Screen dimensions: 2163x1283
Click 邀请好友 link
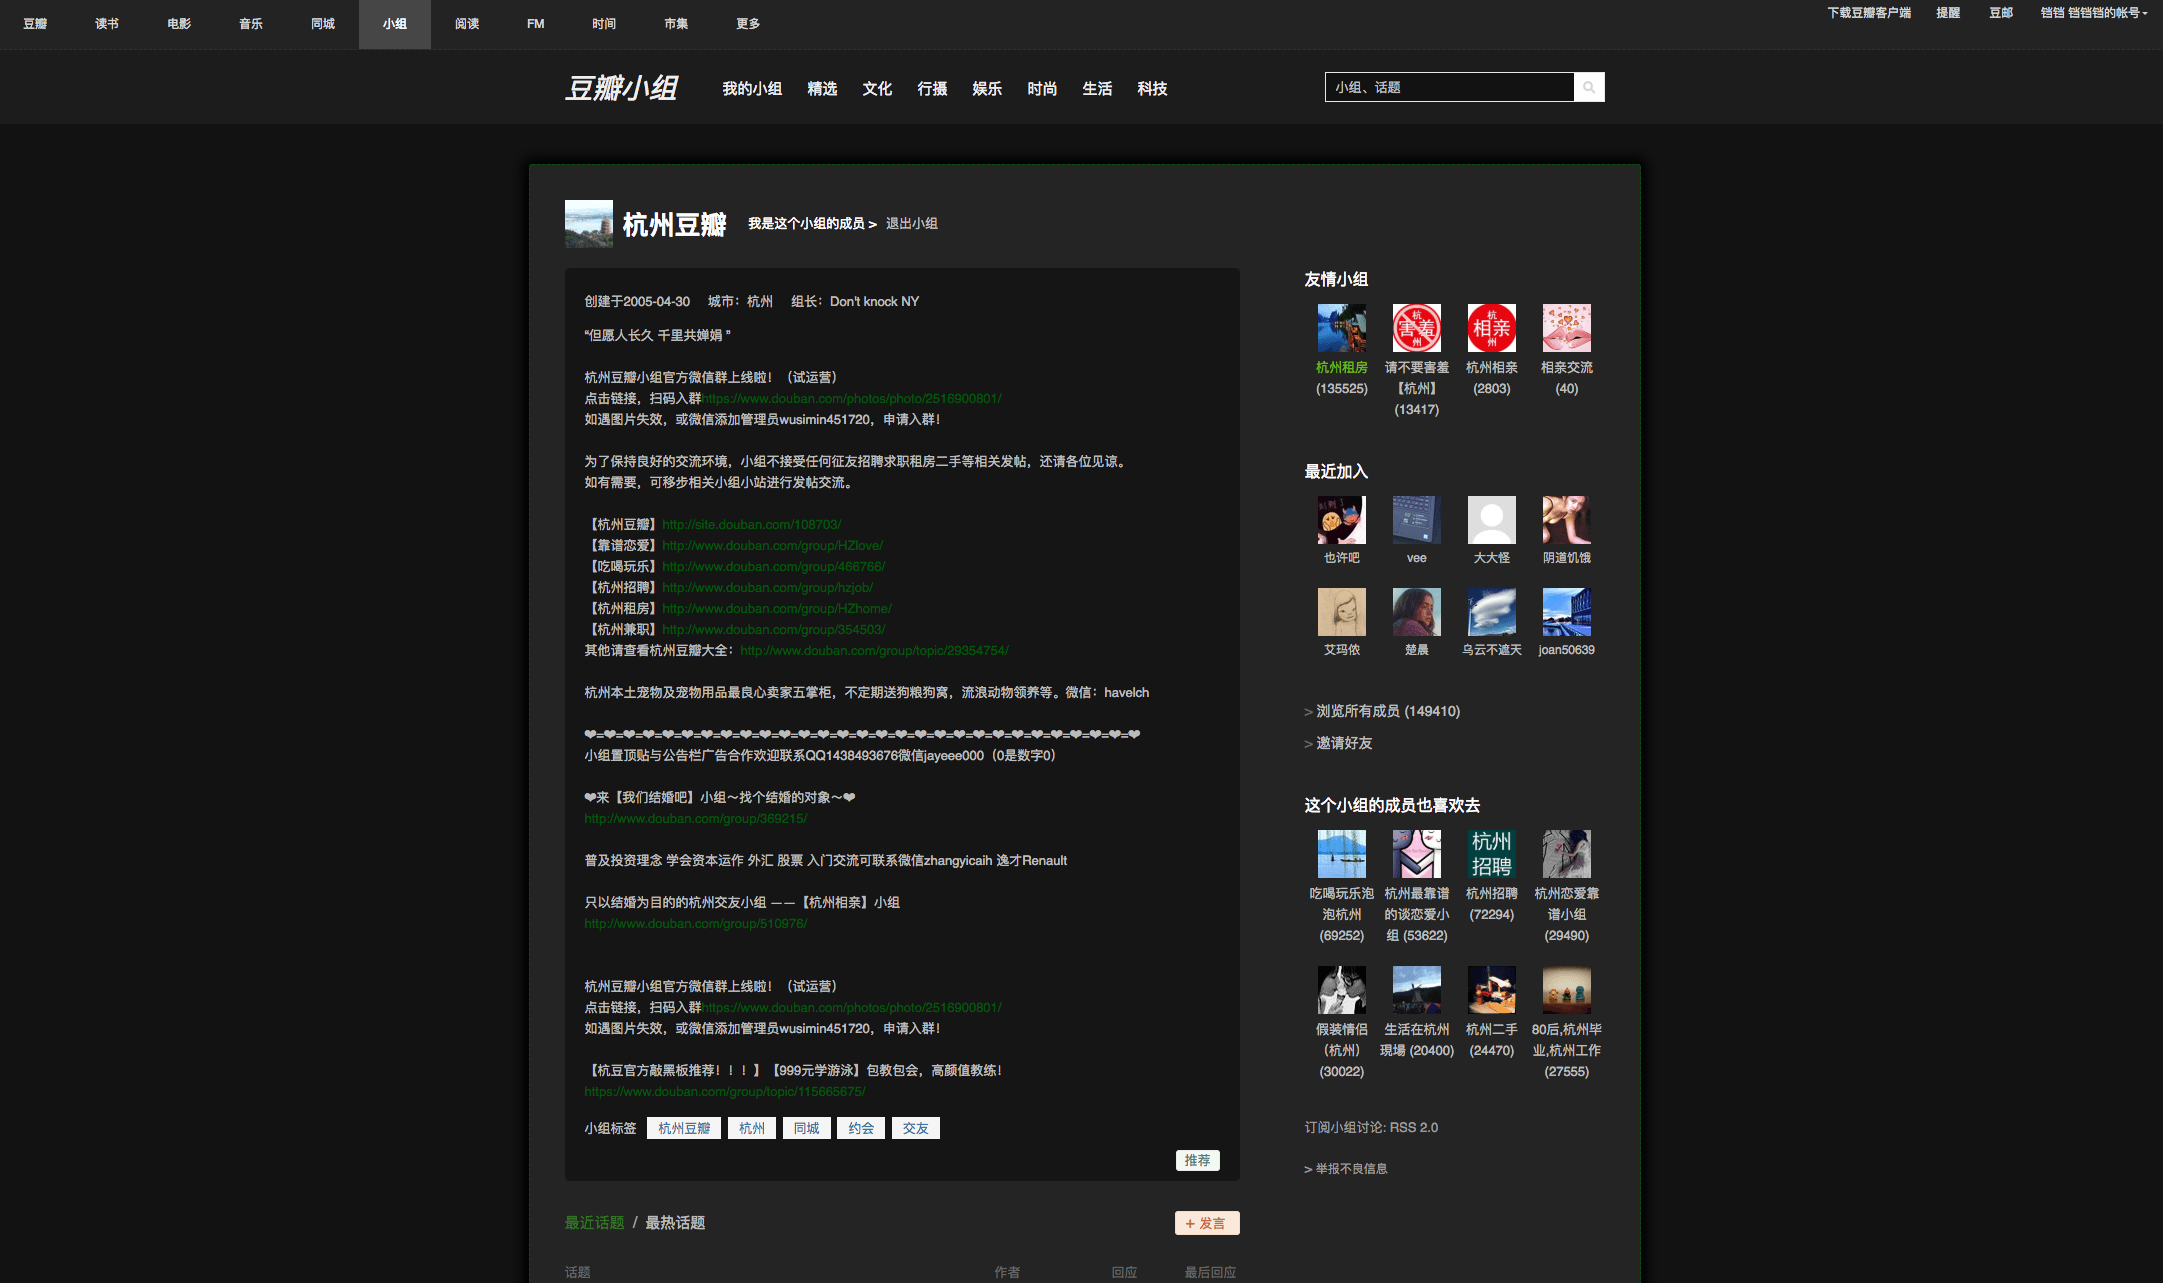[1344, 743]
